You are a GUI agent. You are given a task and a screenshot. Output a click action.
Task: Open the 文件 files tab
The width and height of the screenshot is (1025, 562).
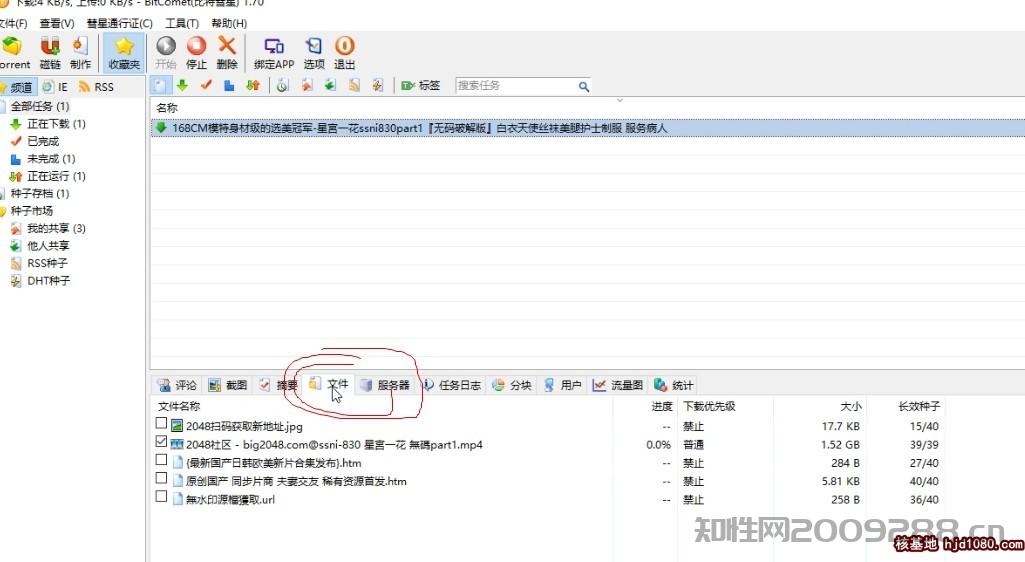329,384
